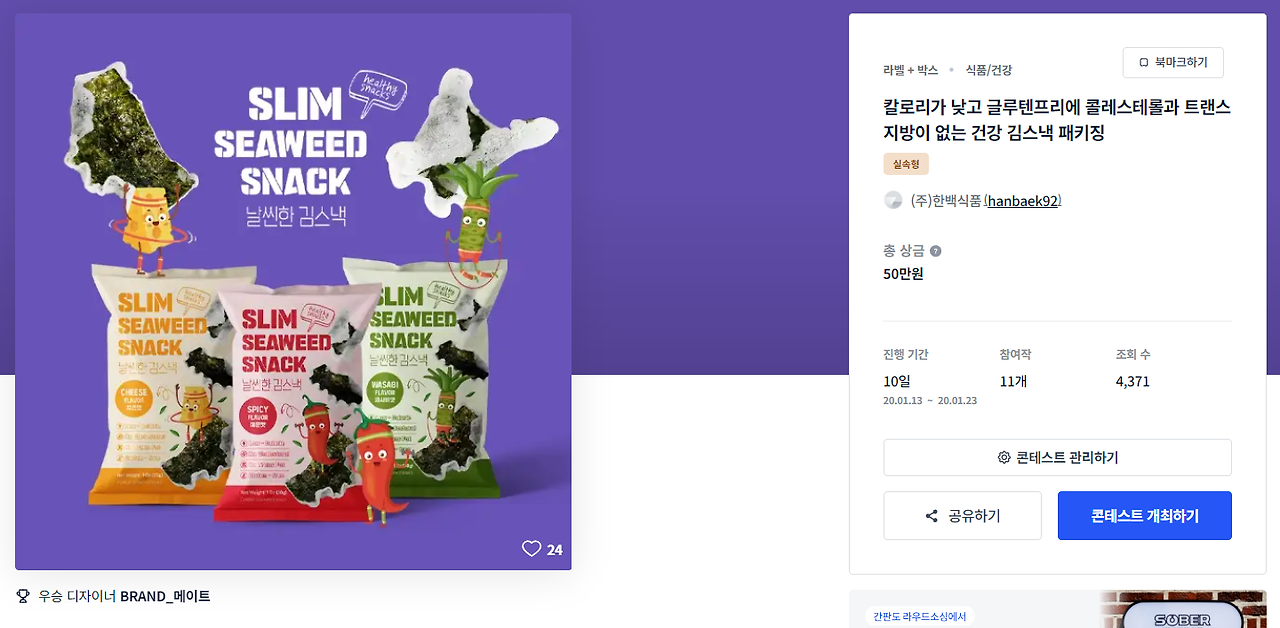Click the 실속형 tag badge
Image resolution: width=1280 pixels, height=628 pixels.
coord(906,164)
